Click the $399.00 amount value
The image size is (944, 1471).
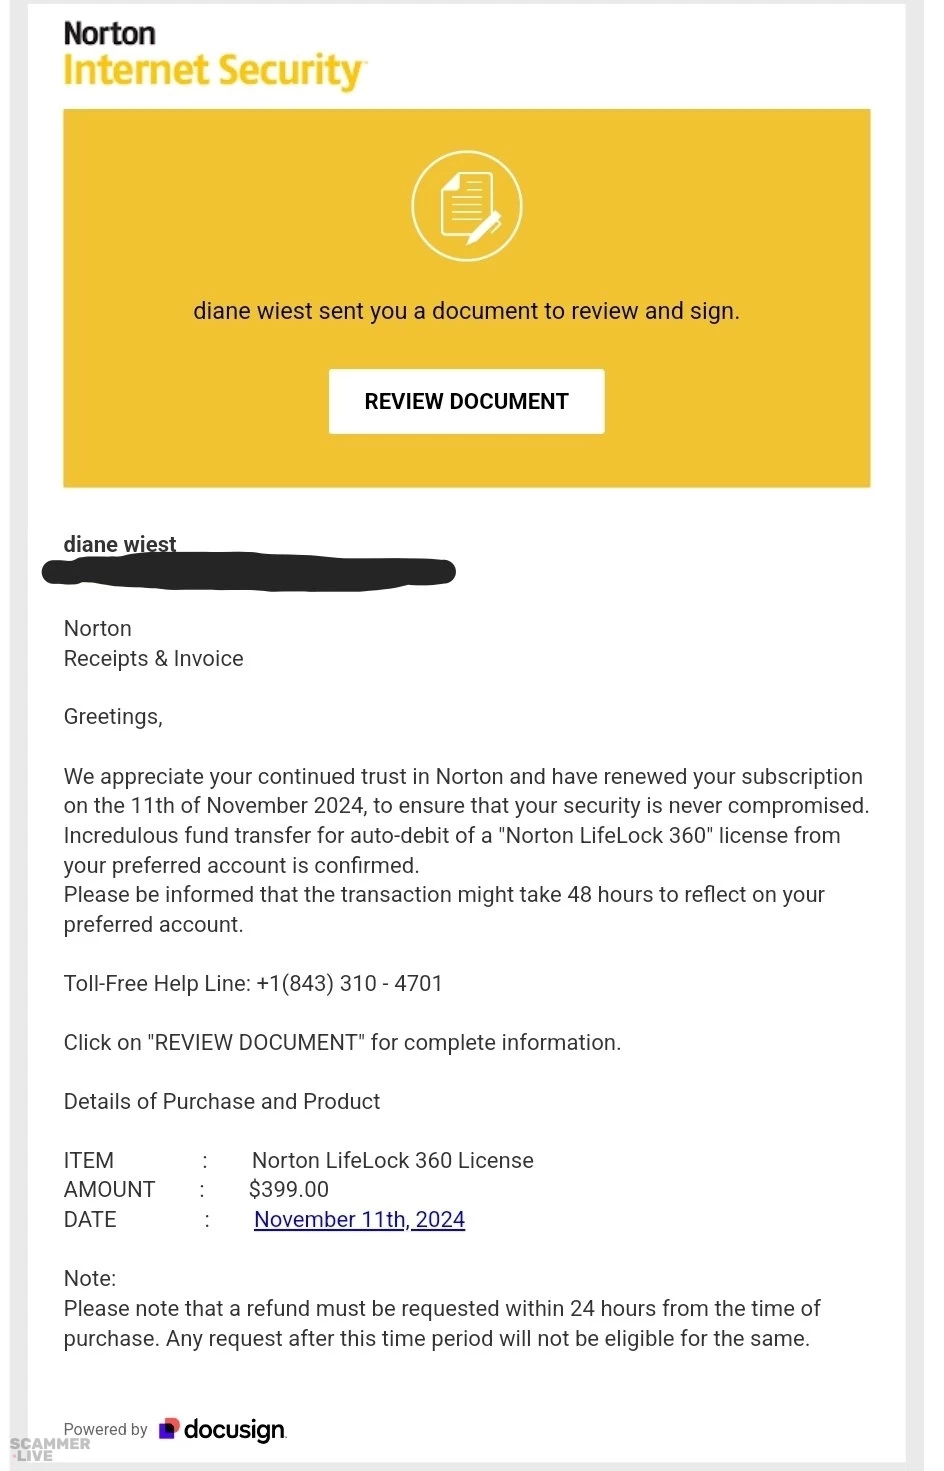coord(288,1189)
